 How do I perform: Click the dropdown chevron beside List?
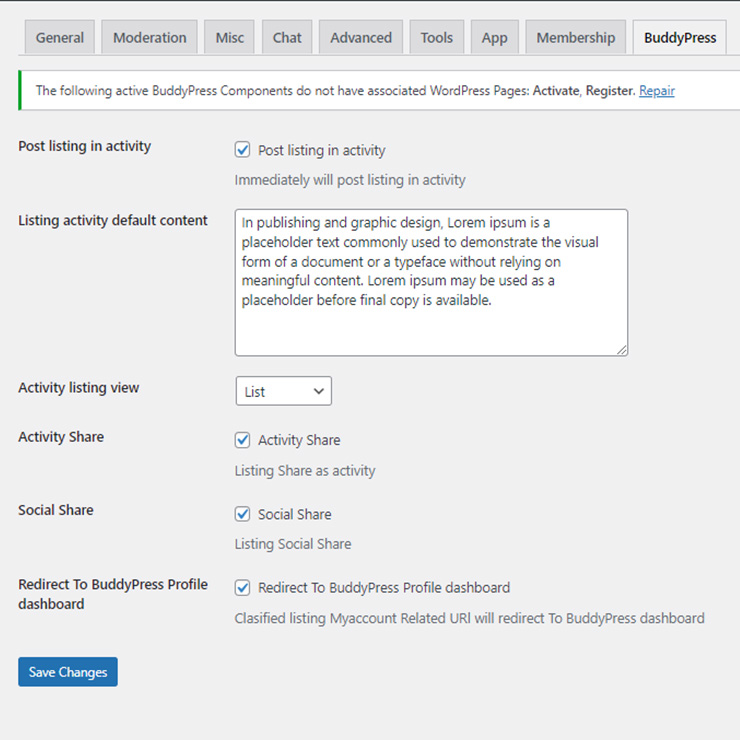tap(319, 391)
